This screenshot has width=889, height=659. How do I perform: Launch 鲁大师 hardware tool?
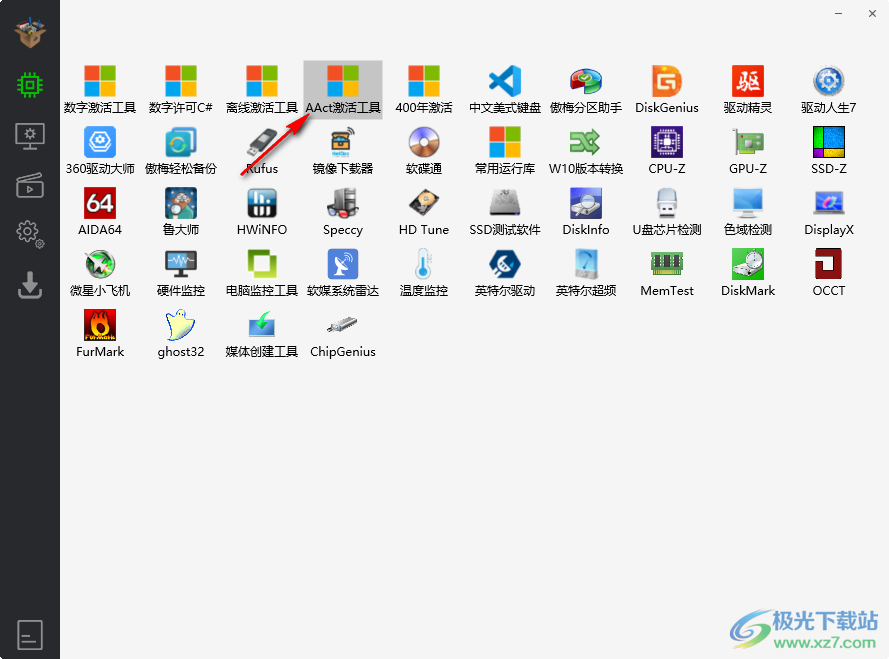click(181, 212)
